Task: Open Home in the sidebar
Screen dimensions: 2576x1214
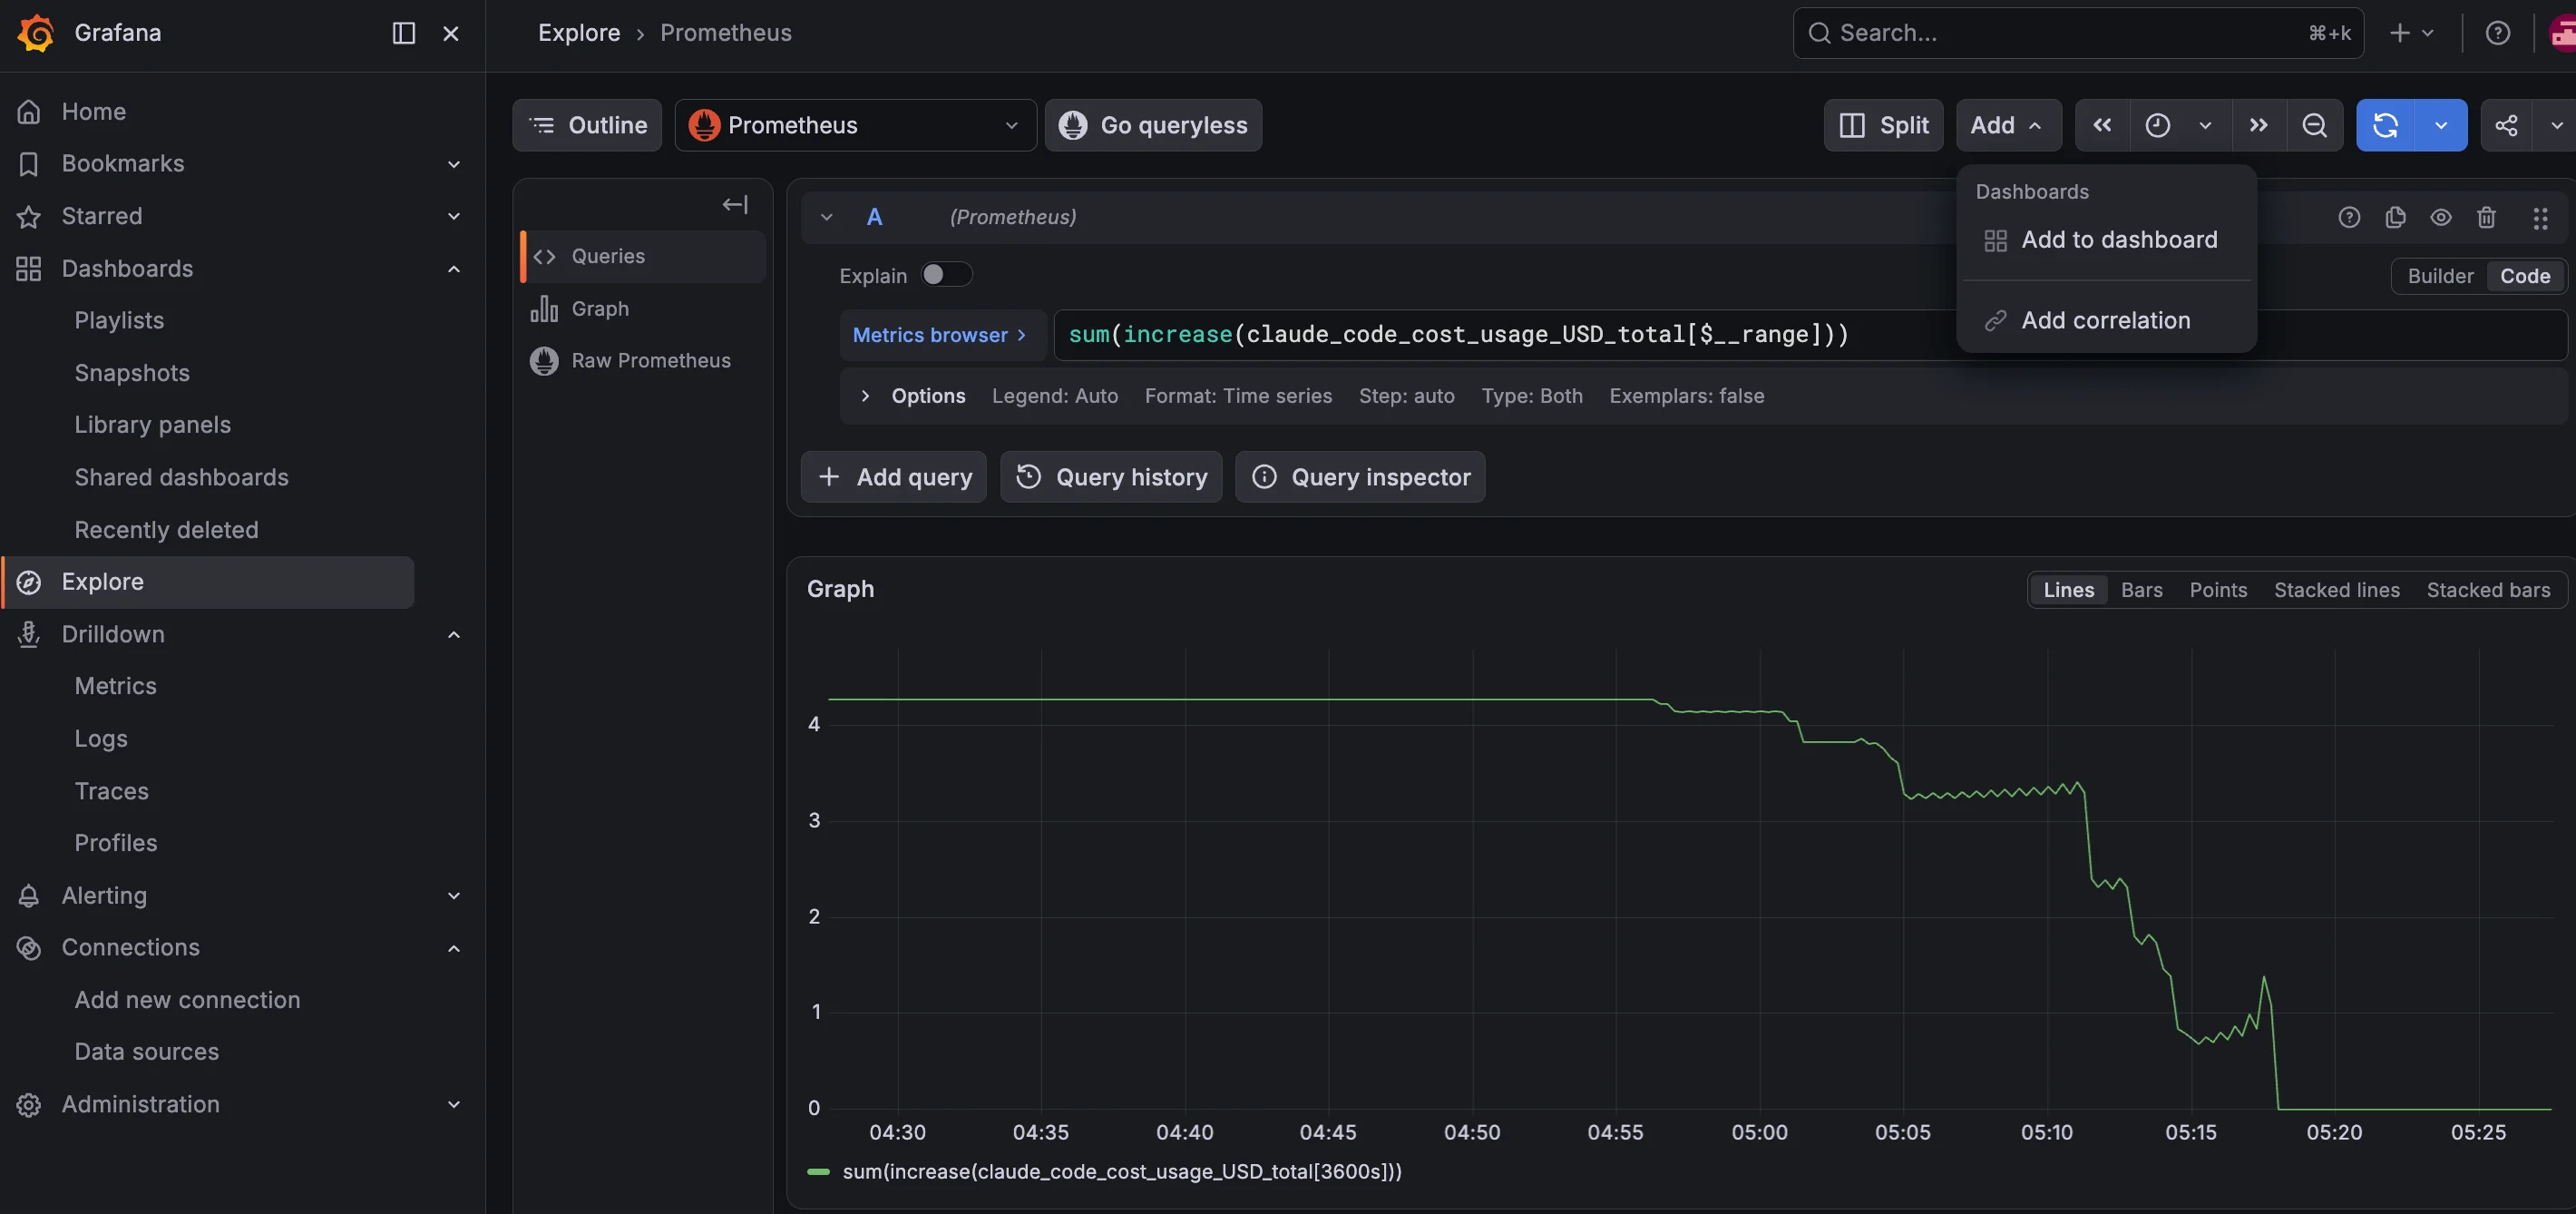Action: [x=93, y=111]
